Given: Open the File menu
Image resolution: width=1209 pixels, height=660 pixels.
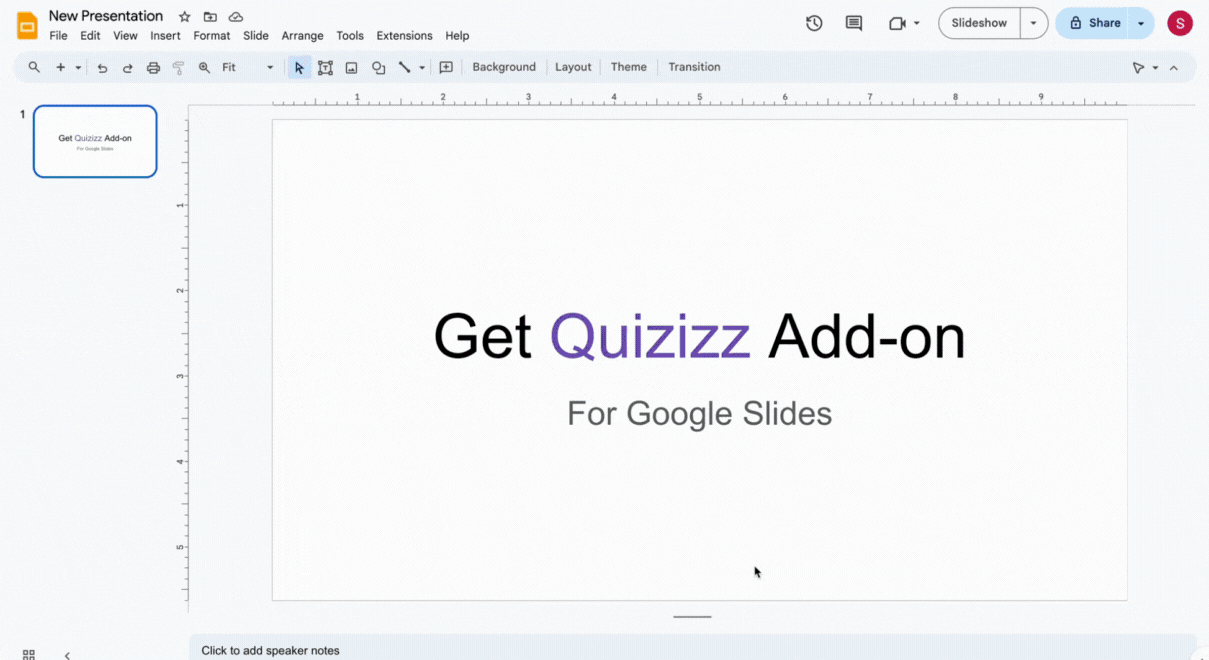Looking at the screenshot, I should 59,36.
